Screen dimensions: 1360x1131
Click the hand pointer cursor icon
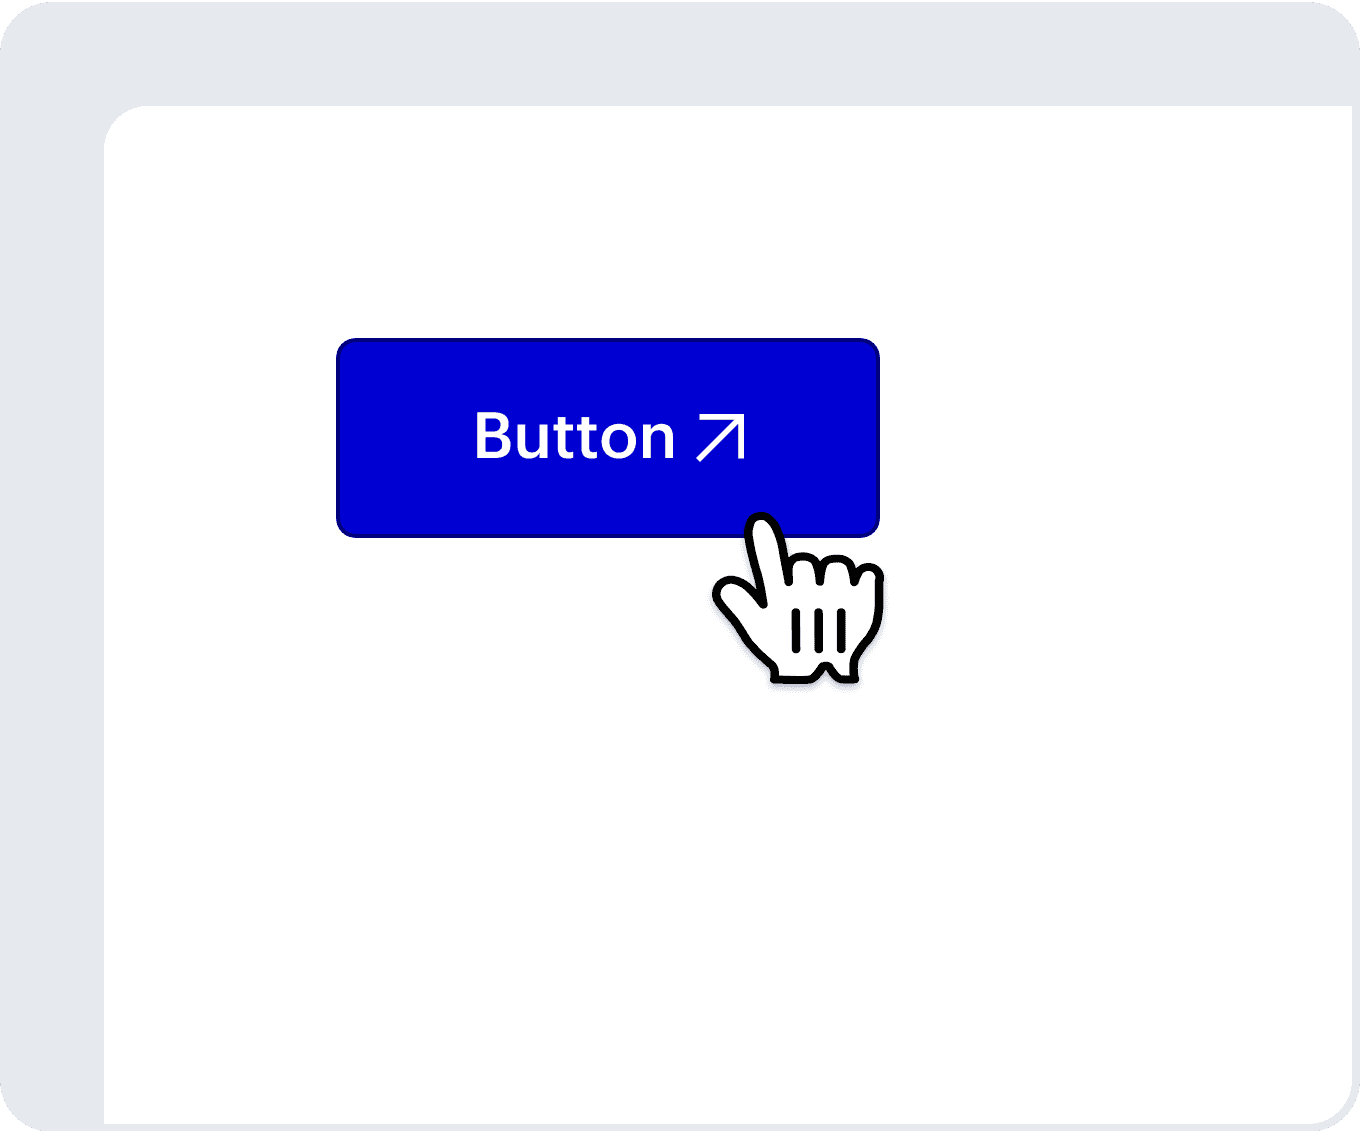tap(799, 598)
